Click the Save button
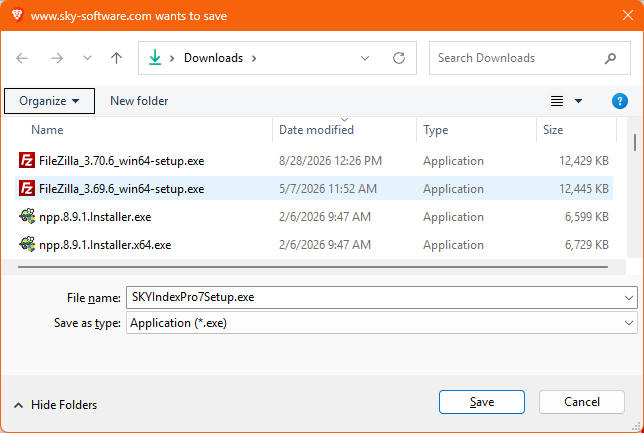The height and width of the screenshot is (433, 644). [x=482, y=402]
